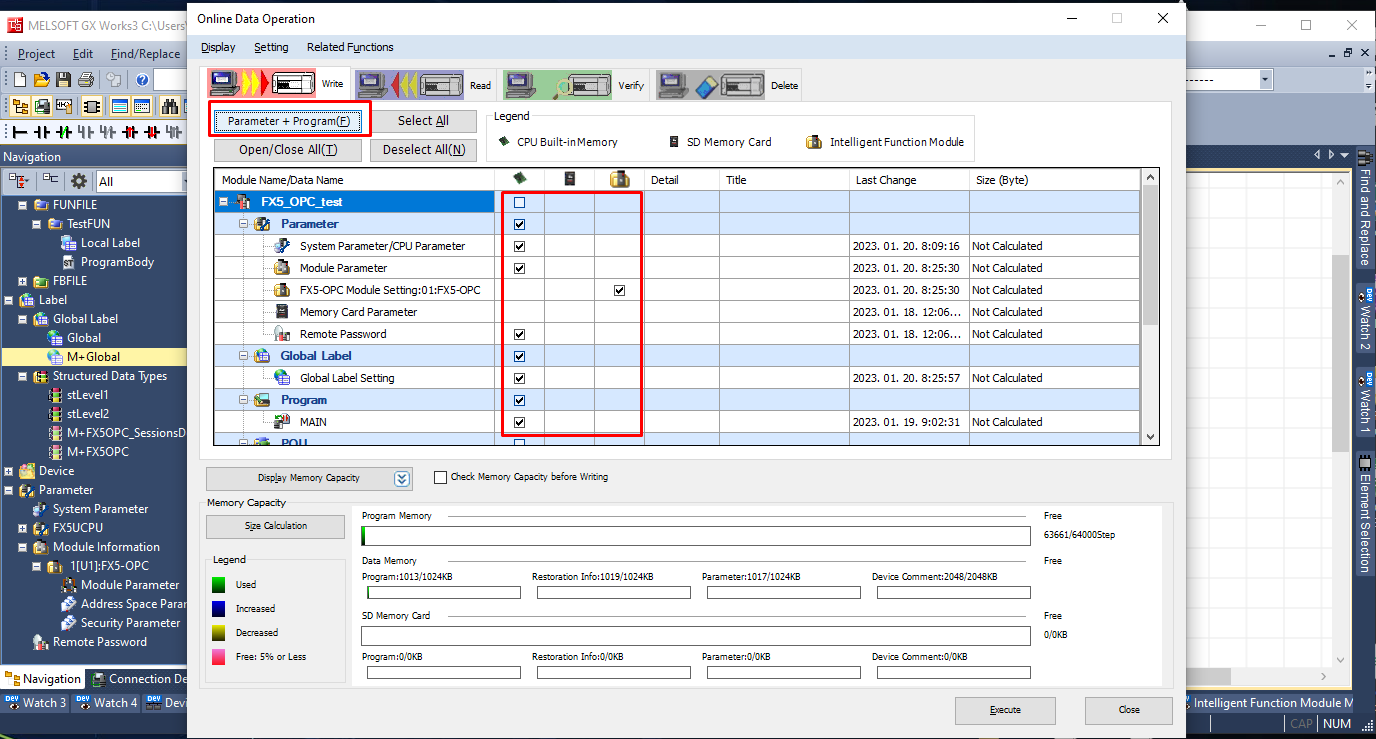This screenshot has height=739, width=1376.
Task: Open the Display menu in Online Data Operation
Action: click(218, 47)
